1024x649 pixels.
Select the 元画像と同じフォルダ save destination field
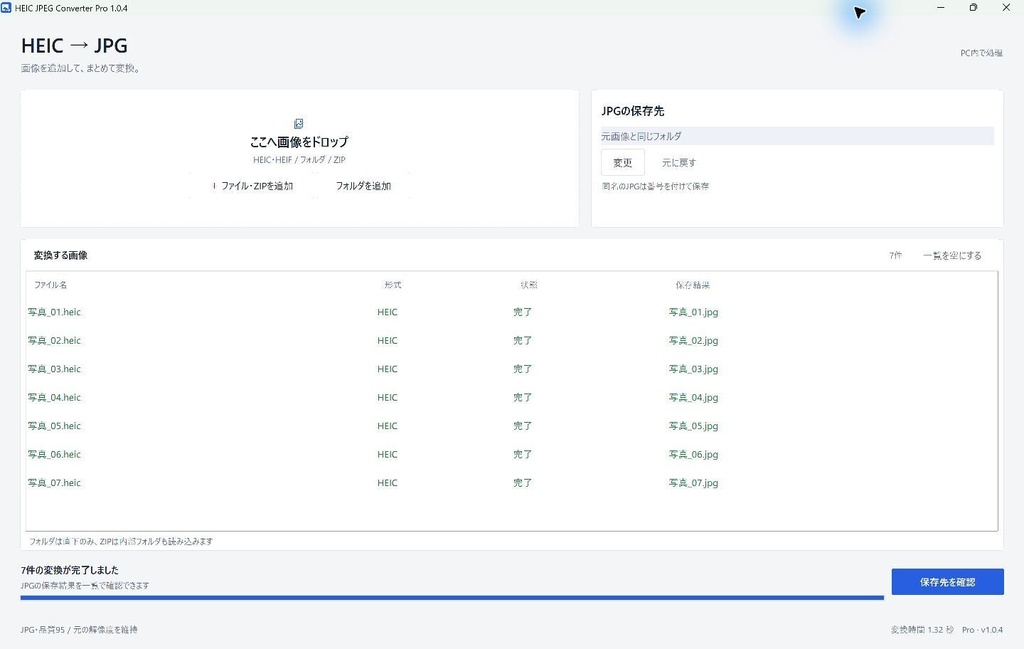(x=797, y=136)
